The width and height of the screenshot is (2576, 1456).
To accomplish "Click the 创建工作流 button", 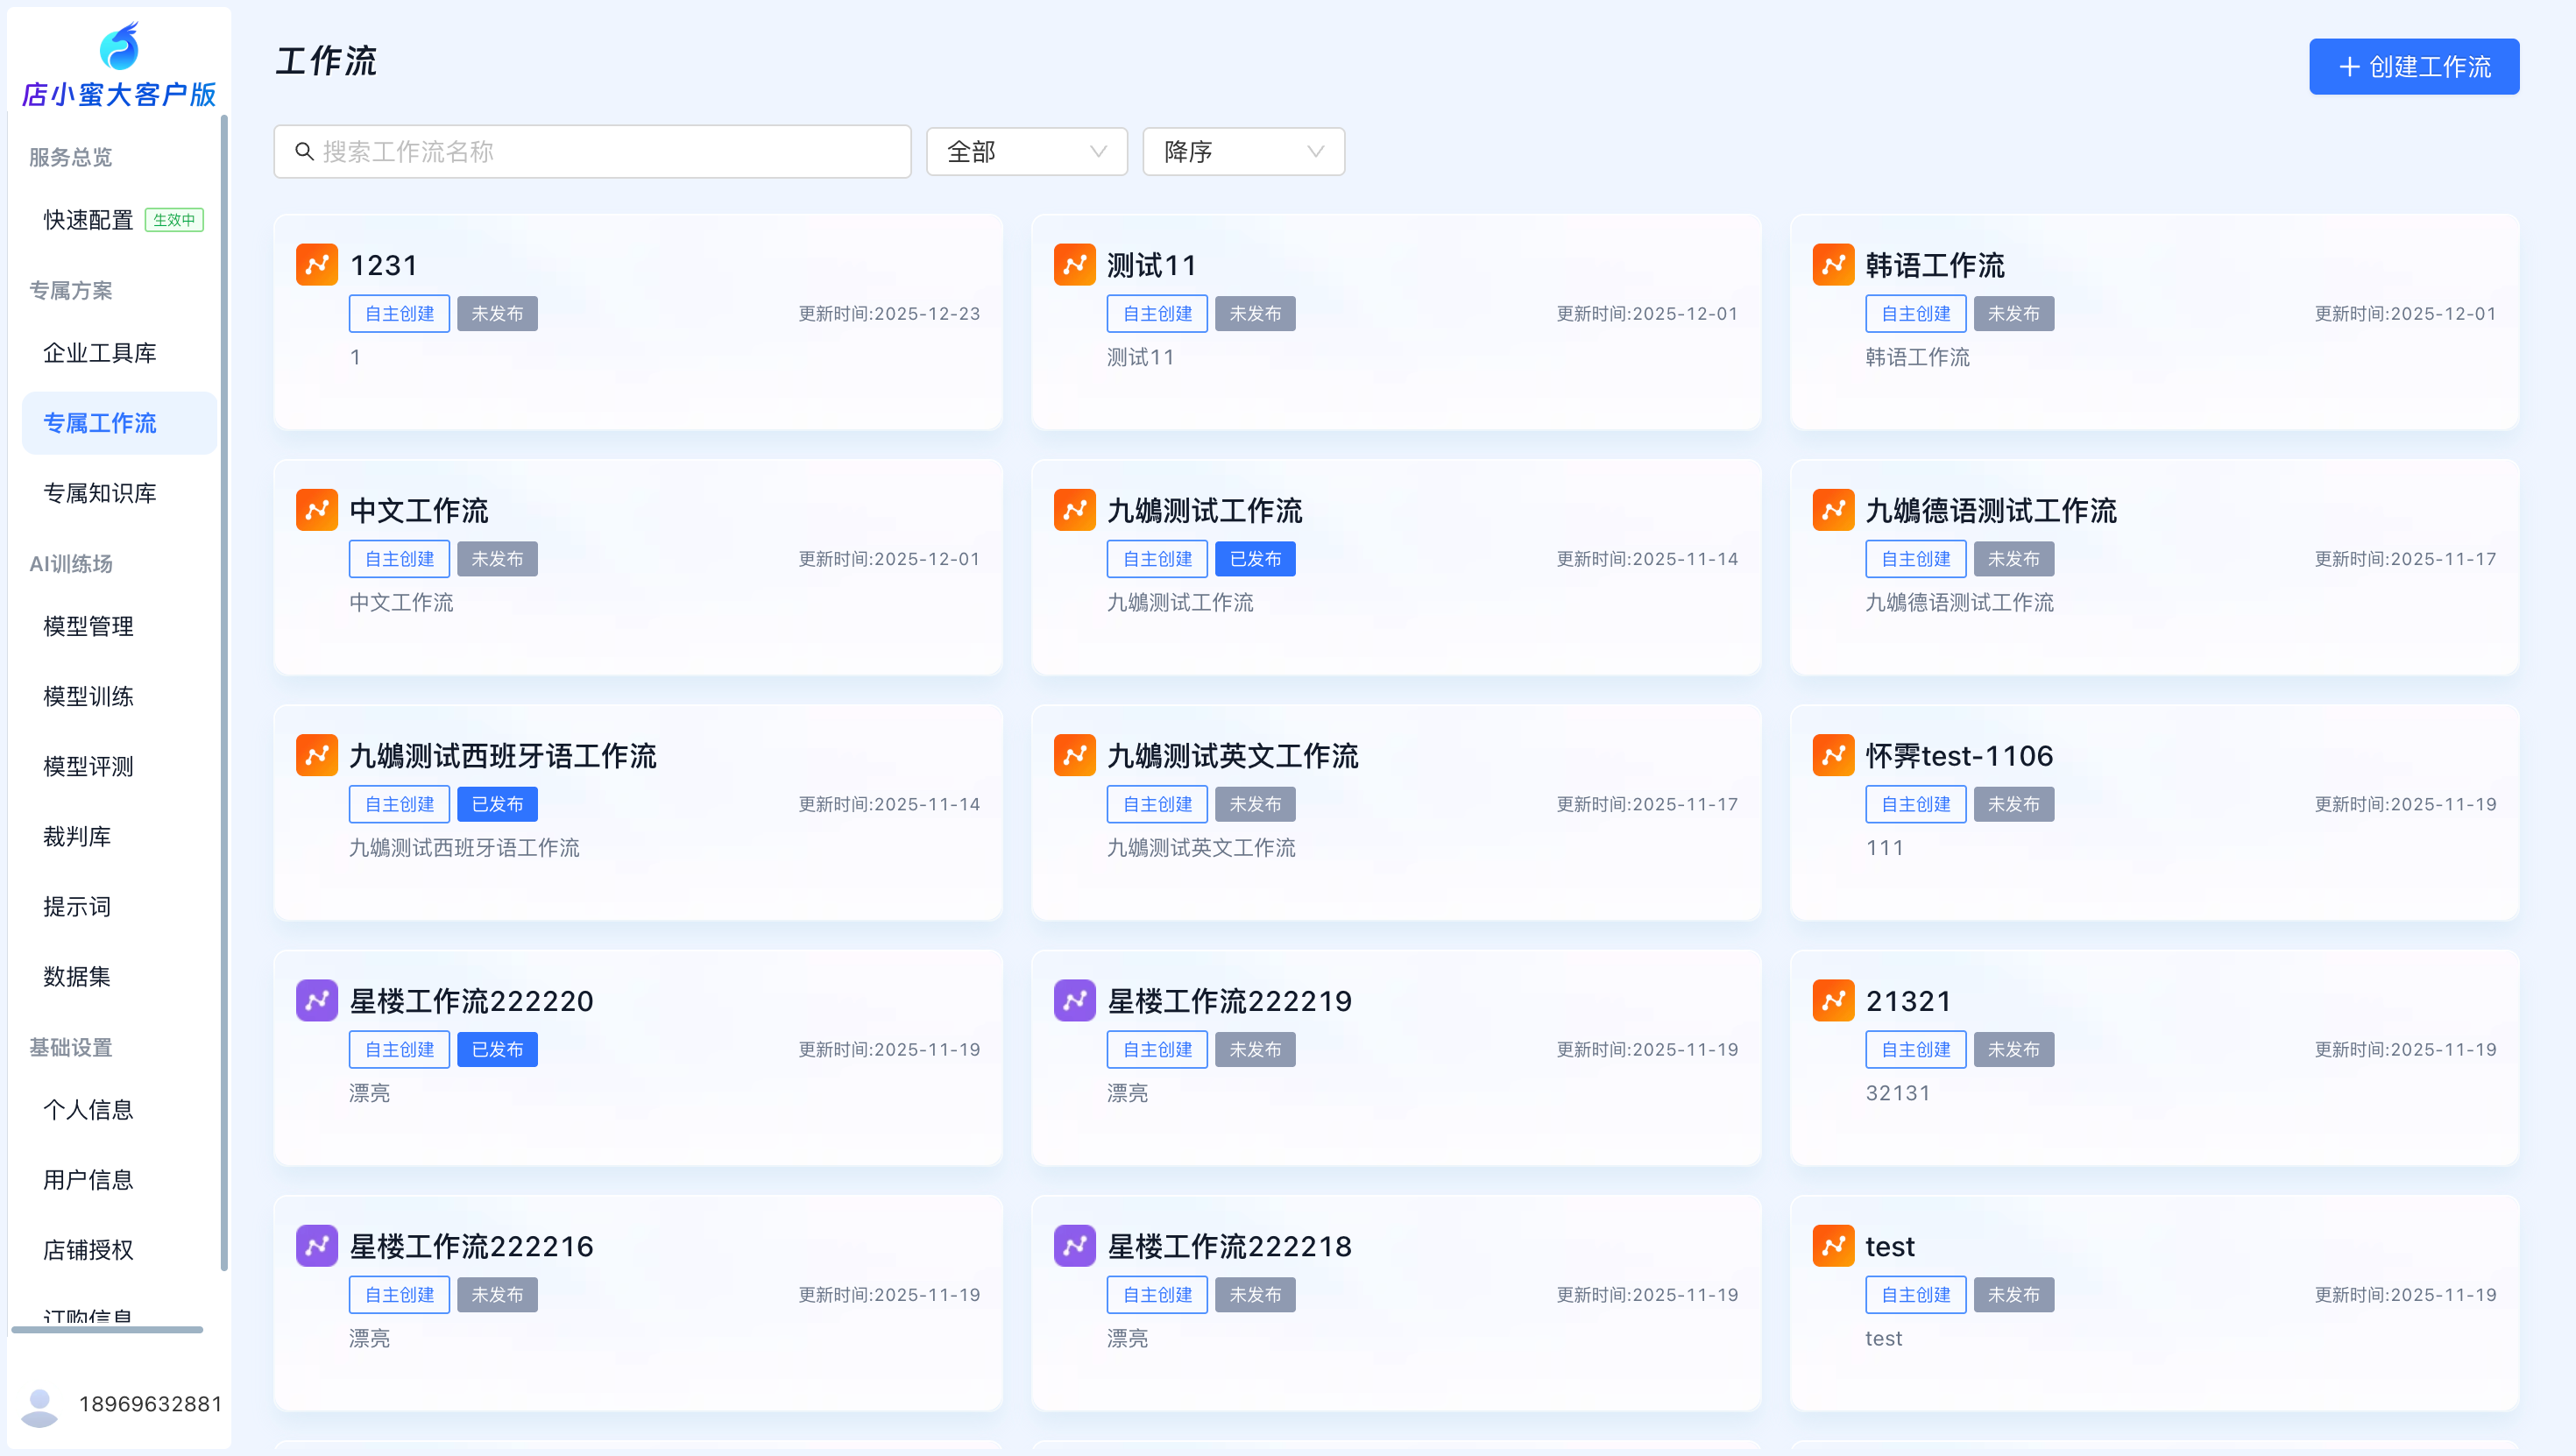I will (2413, 67).
